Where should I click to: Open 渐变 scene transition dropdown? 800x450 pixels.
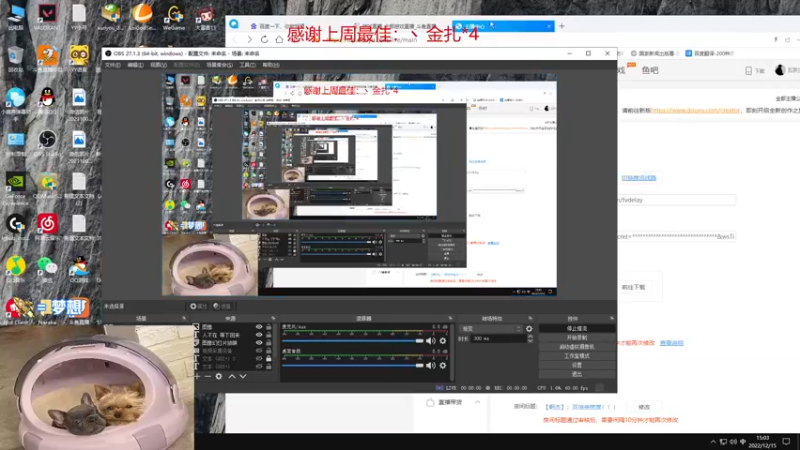491,329
